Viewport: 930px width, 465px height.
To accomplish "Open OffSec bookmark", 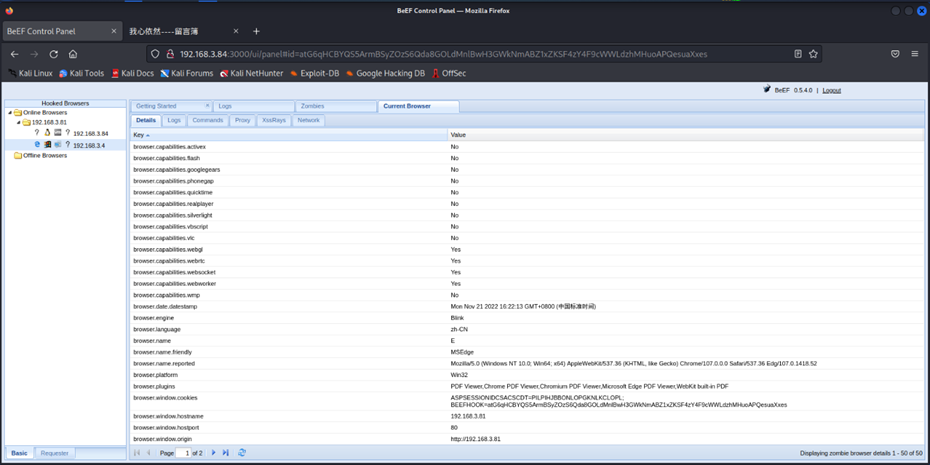I will click(x=449, y=74).
